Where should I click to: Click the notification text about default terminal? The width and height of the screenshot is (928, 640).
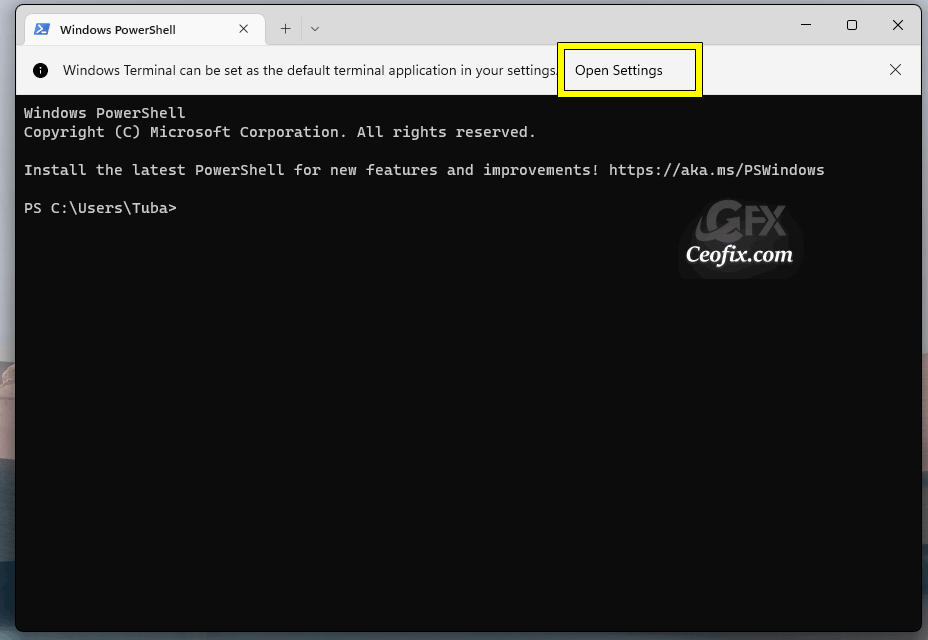[x=310, y=70]
